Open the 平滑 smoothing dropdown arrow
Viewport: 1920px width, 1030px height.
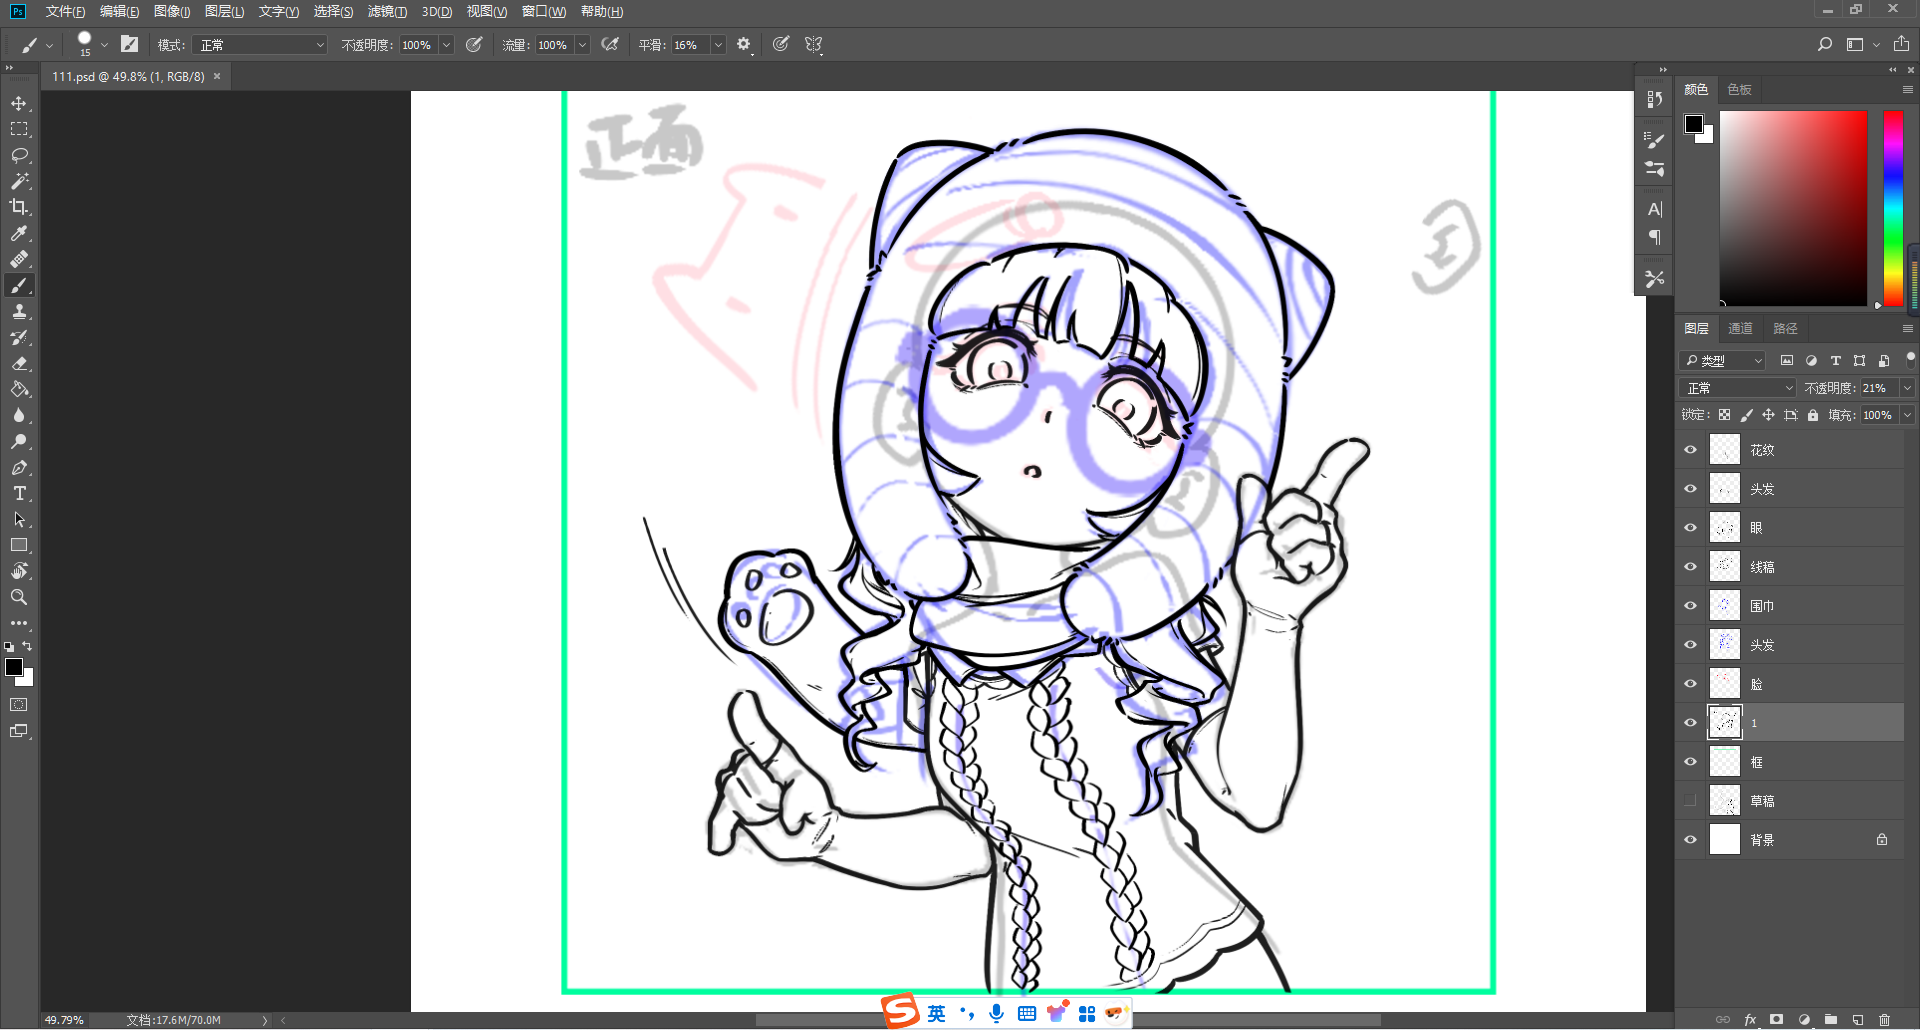click(x=718, y=45)
